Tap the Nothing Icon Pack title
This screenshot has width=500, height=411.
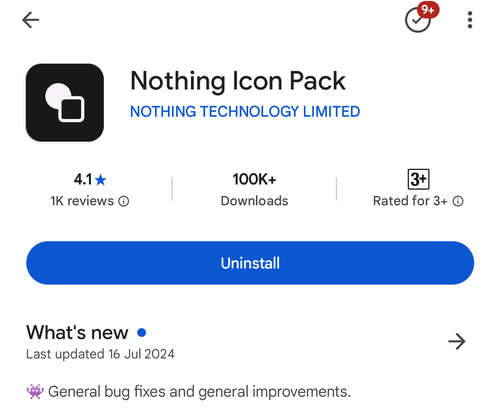click(x=238, y=81)
